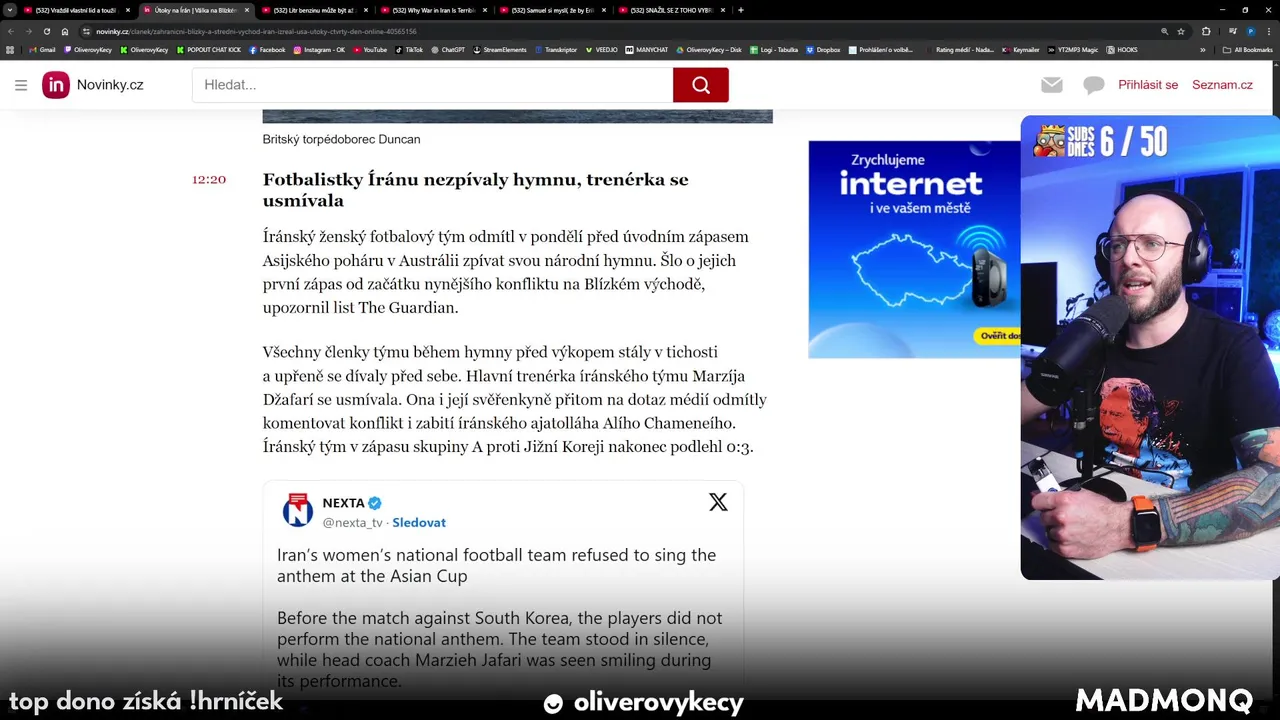Click the browser home icon
The width and height of the screenshot is (1280, 720).
[x=65, y=31]
